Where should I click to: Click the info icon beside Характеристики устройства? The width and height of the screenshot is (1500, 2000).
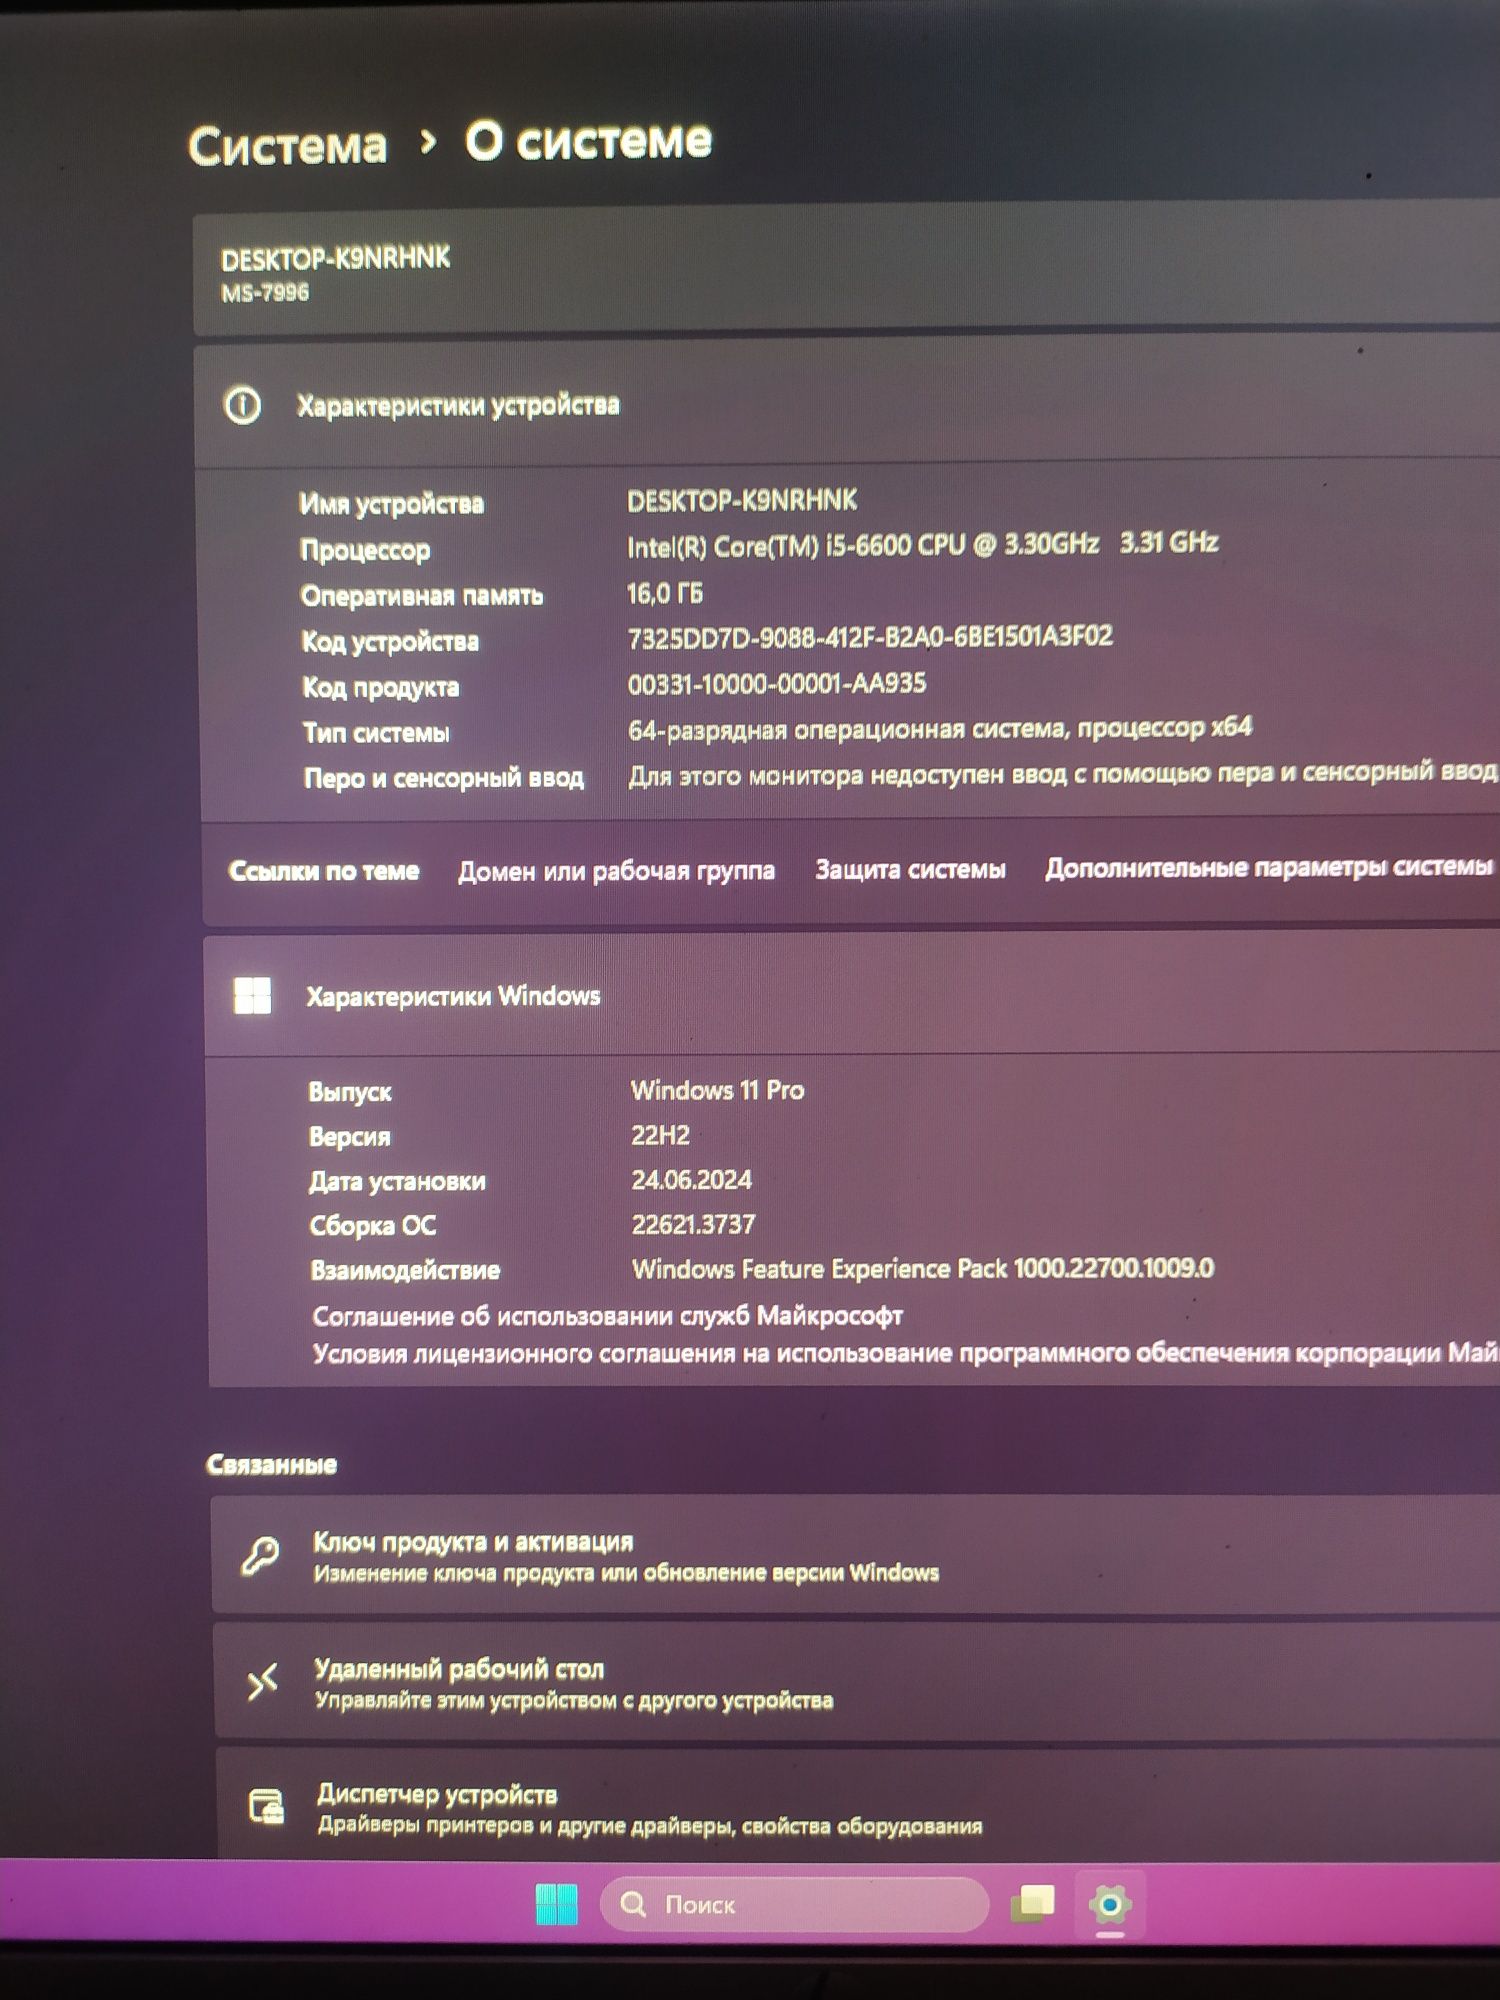pos(243,406)
